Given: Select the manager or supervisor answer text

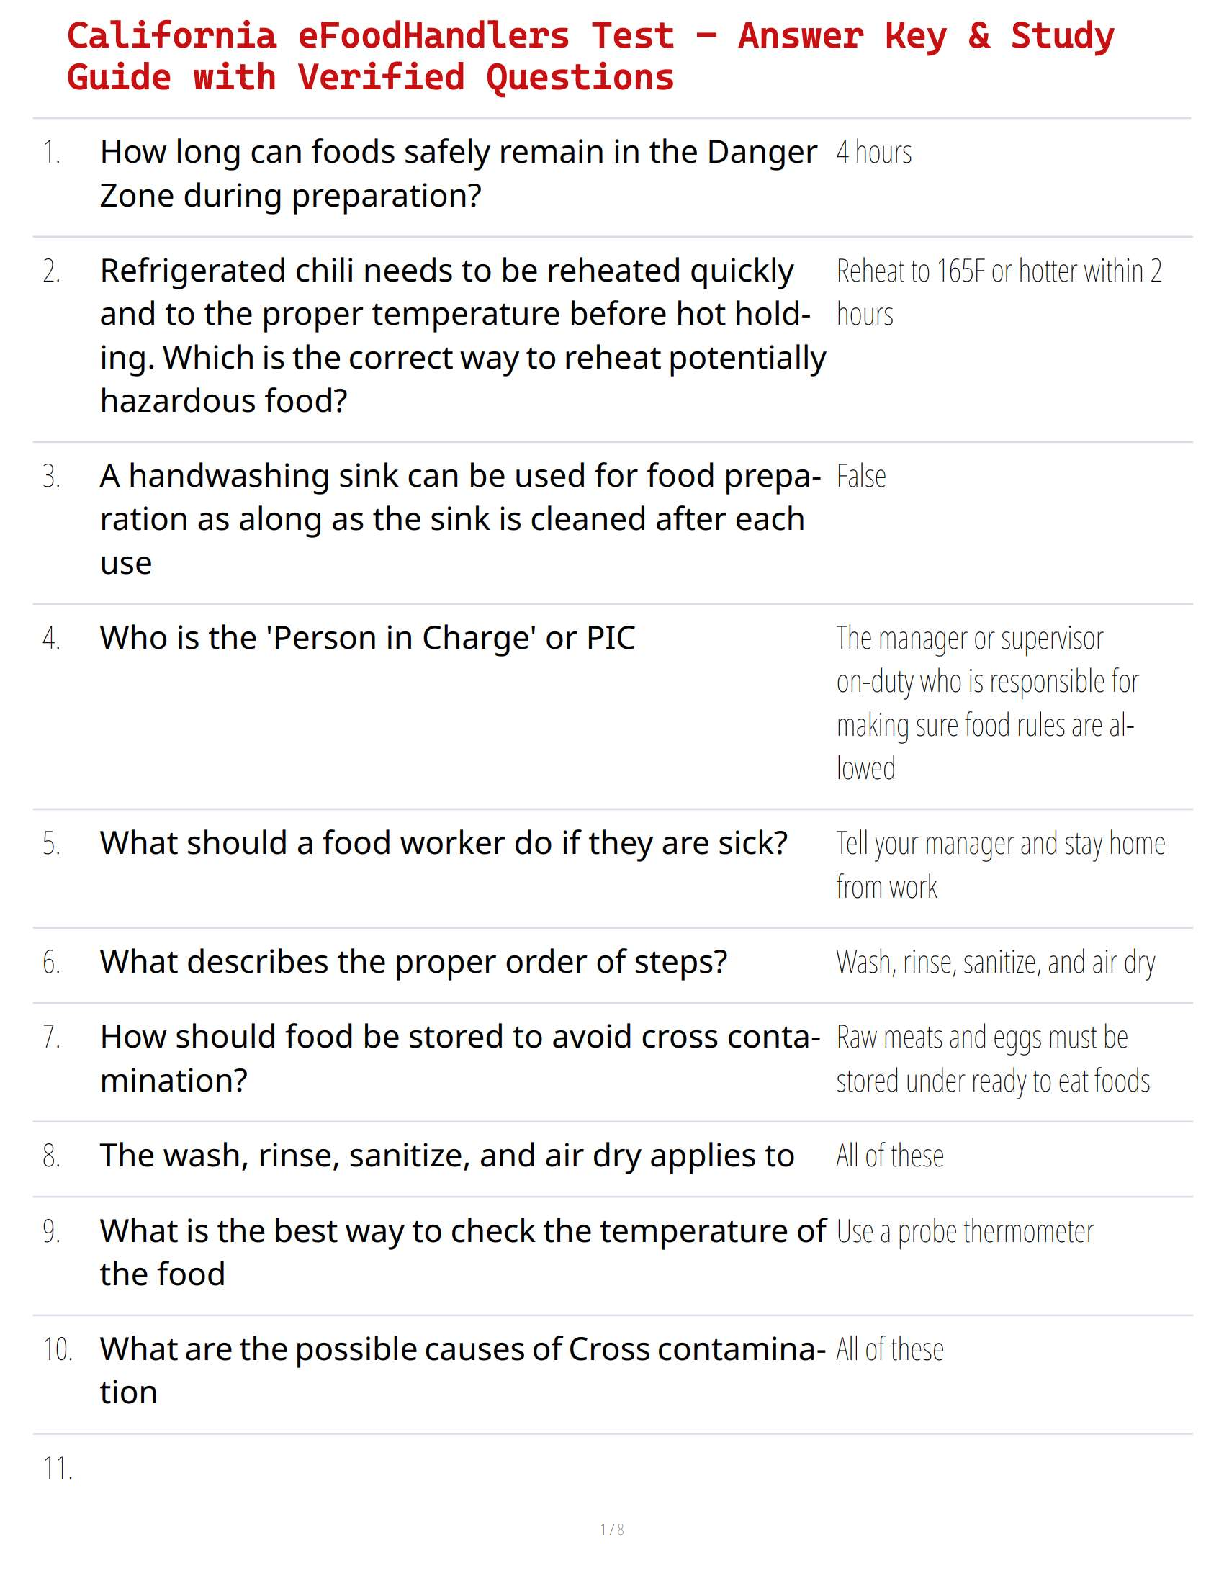Looking at the screenshot, I should (986, 703).
